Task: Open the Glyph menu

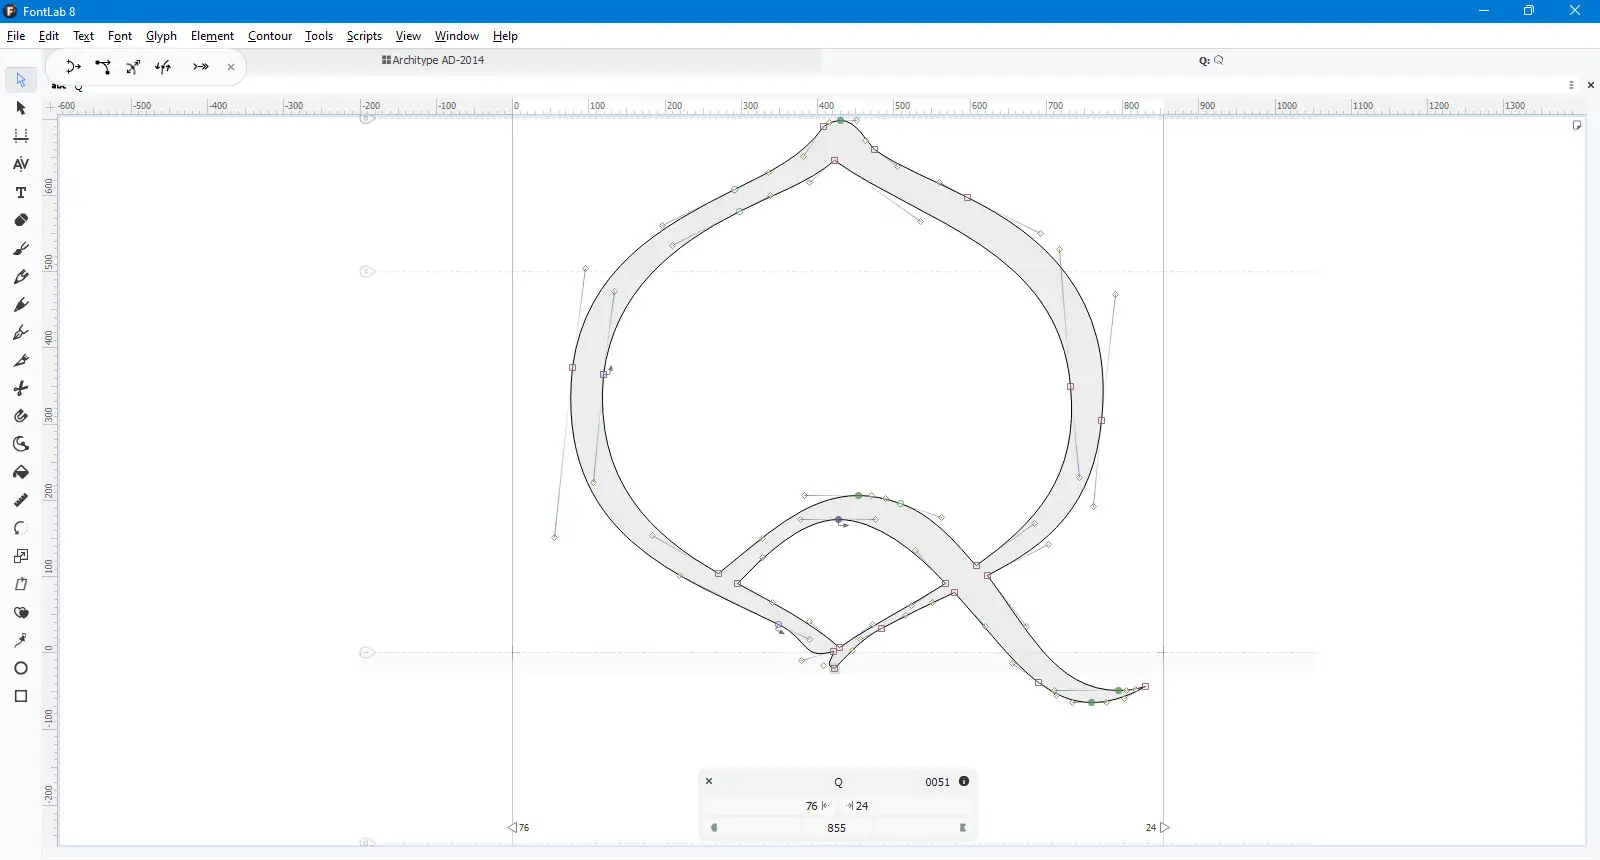Action: coord(161,36)
